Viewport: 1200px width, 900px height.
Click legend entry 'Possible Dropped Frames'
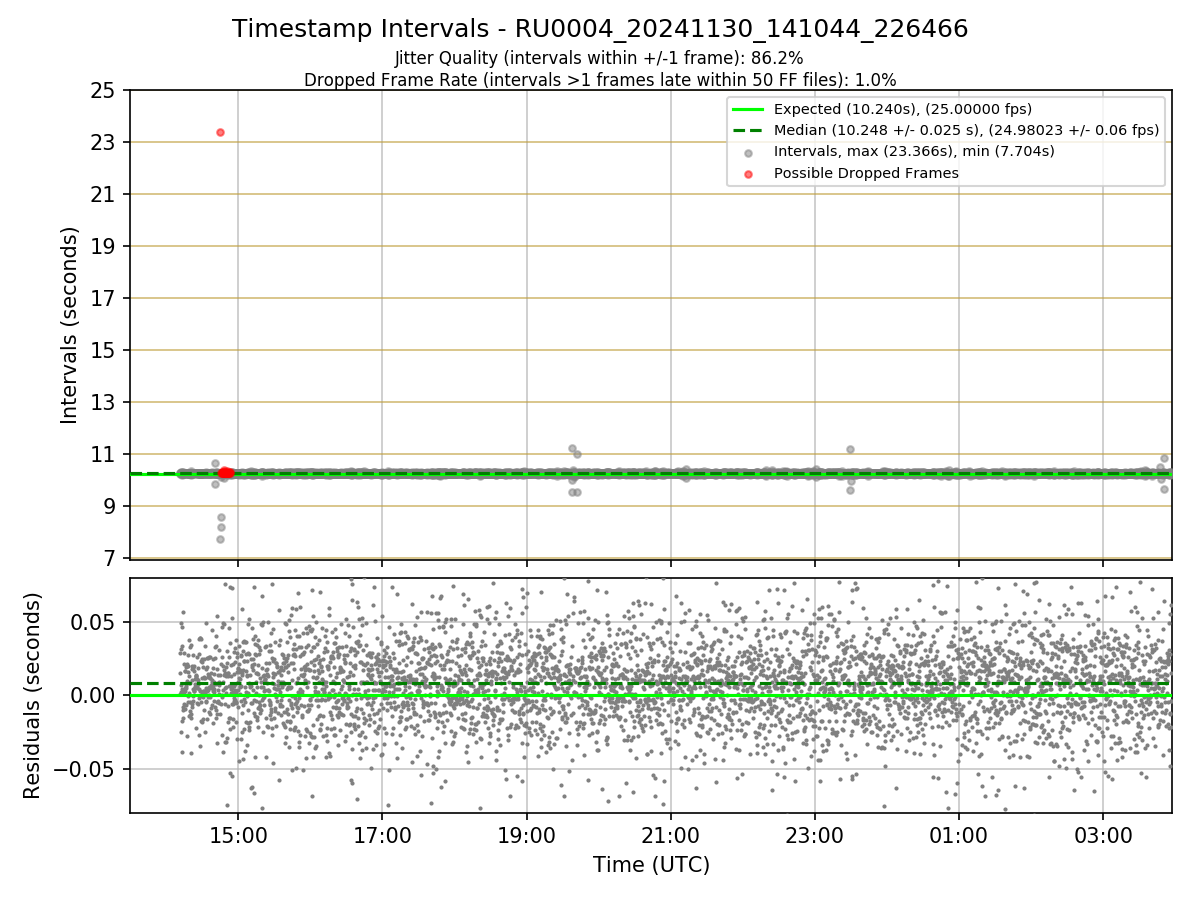(x=866, y=173)
